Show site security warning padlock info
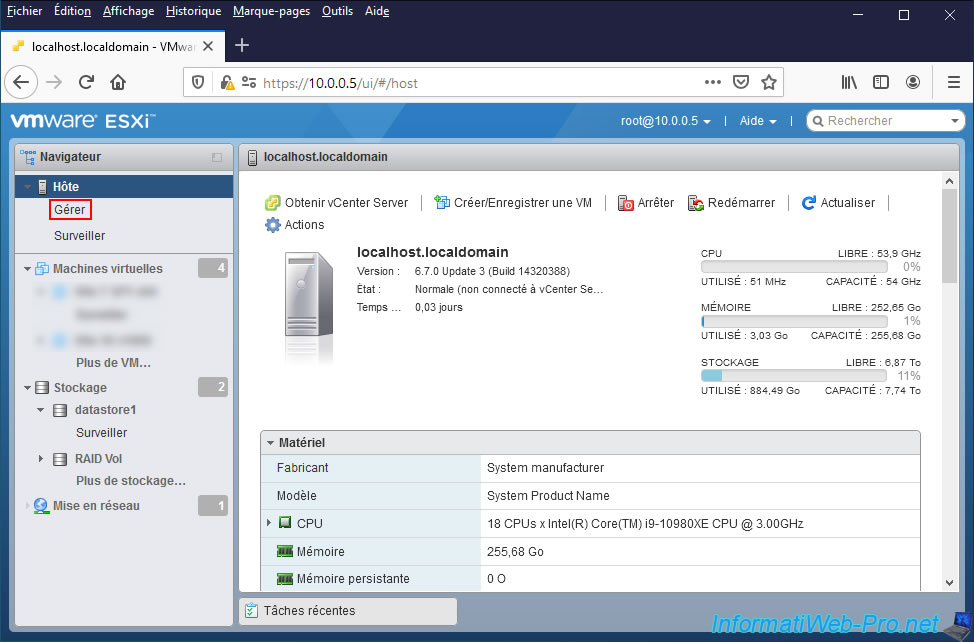Image resolution: width=974 pixels, height=642 pixels. coord(227,83)
